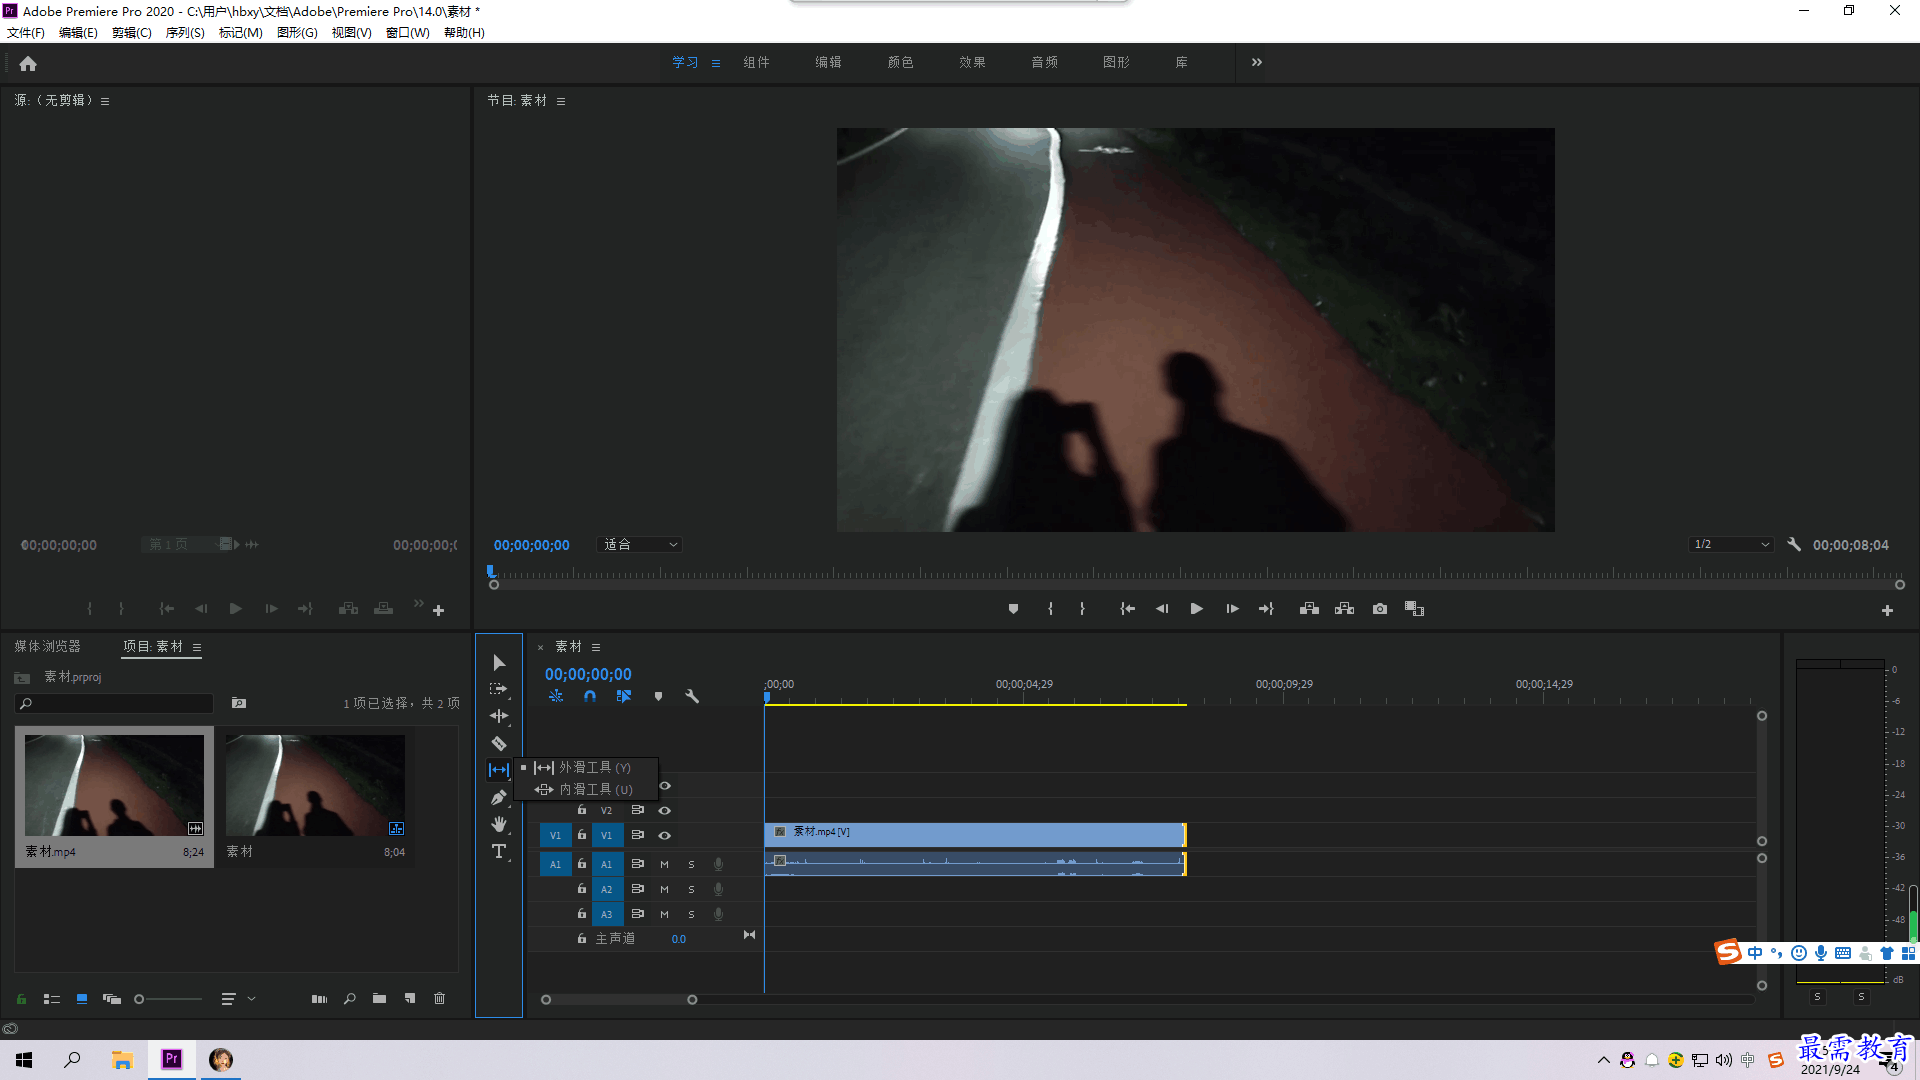Click Find magnifier in project panel
The image size is (1920, 1080).
click(x=349, y=998)
